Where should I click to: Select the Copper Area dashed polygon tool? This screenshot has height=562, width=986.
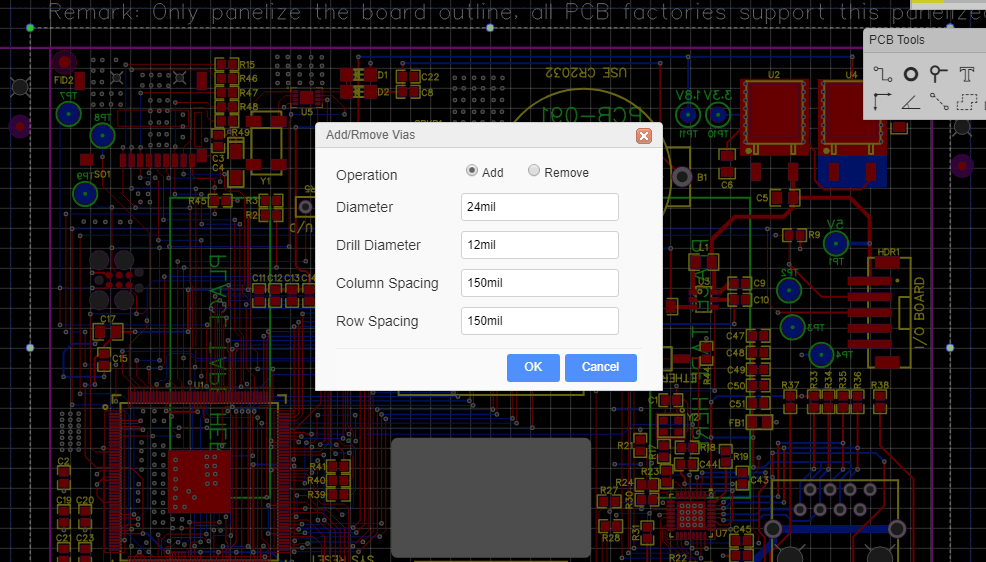(967, 101)
